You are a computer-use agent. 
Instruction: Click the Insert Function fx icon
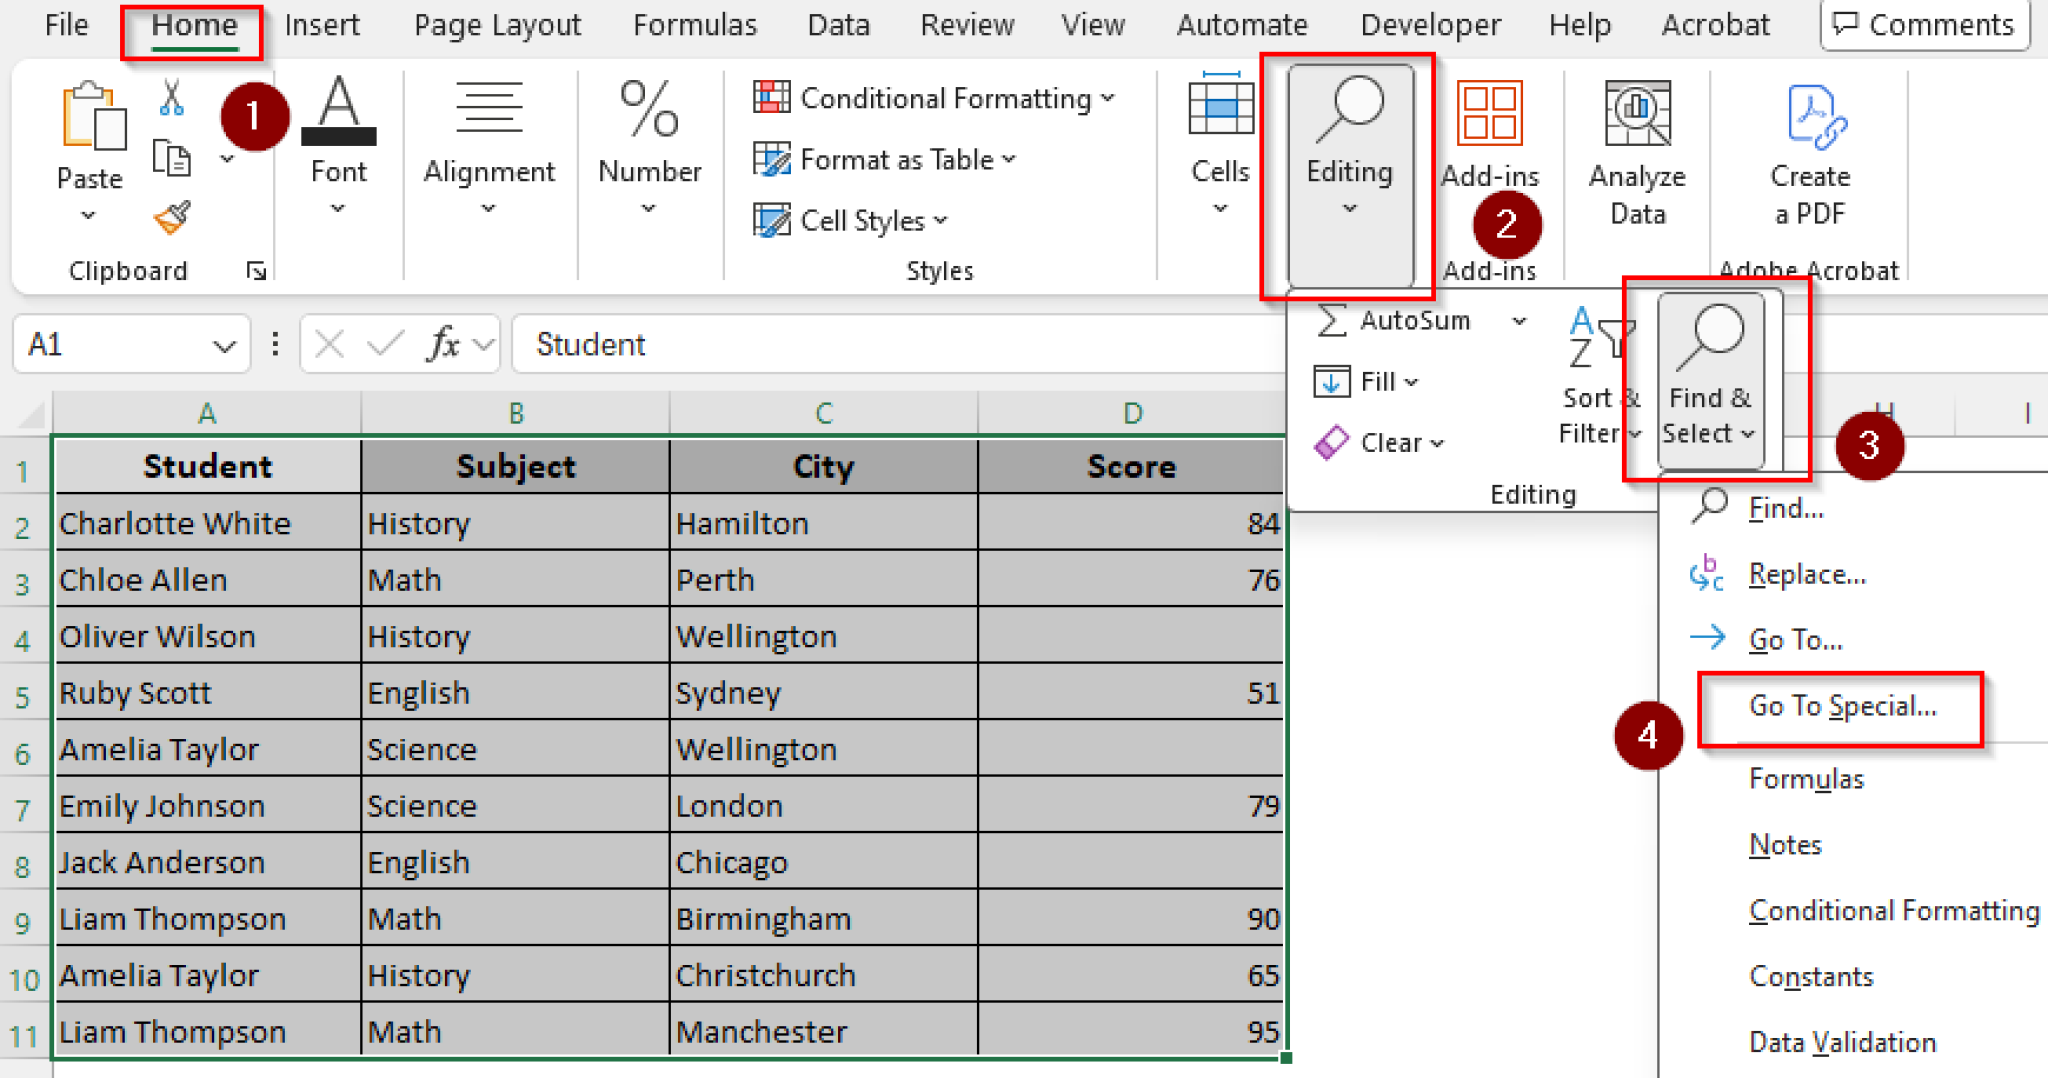pos(443,345)
